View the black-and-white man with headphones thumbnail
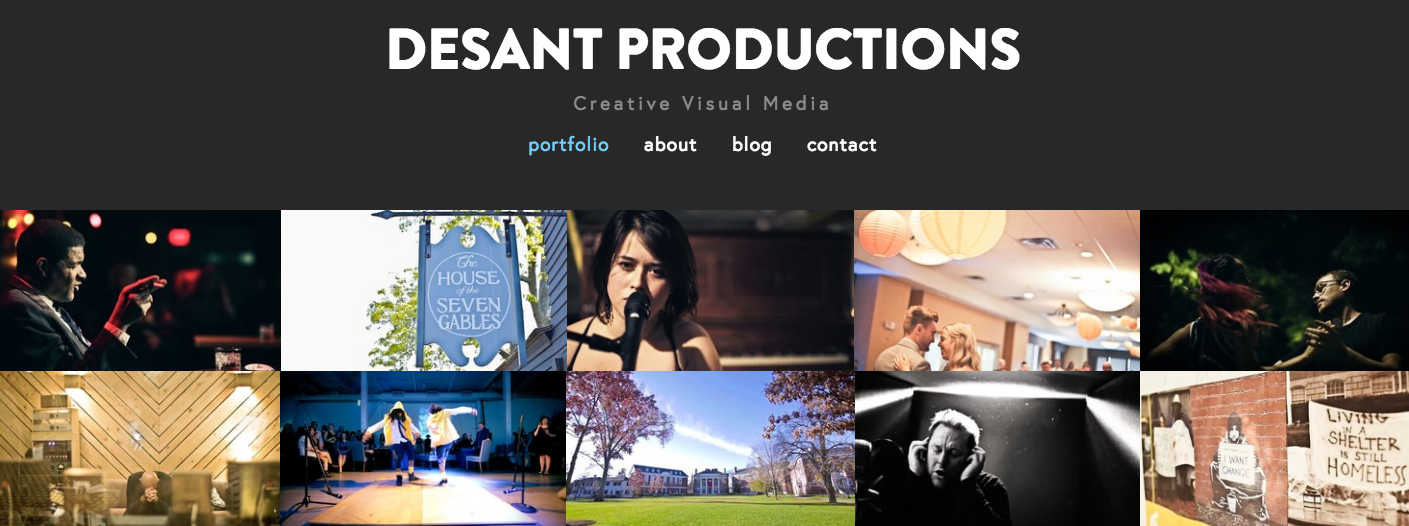1409x526 pixels. pyautogui.click(x=997, y=449)
